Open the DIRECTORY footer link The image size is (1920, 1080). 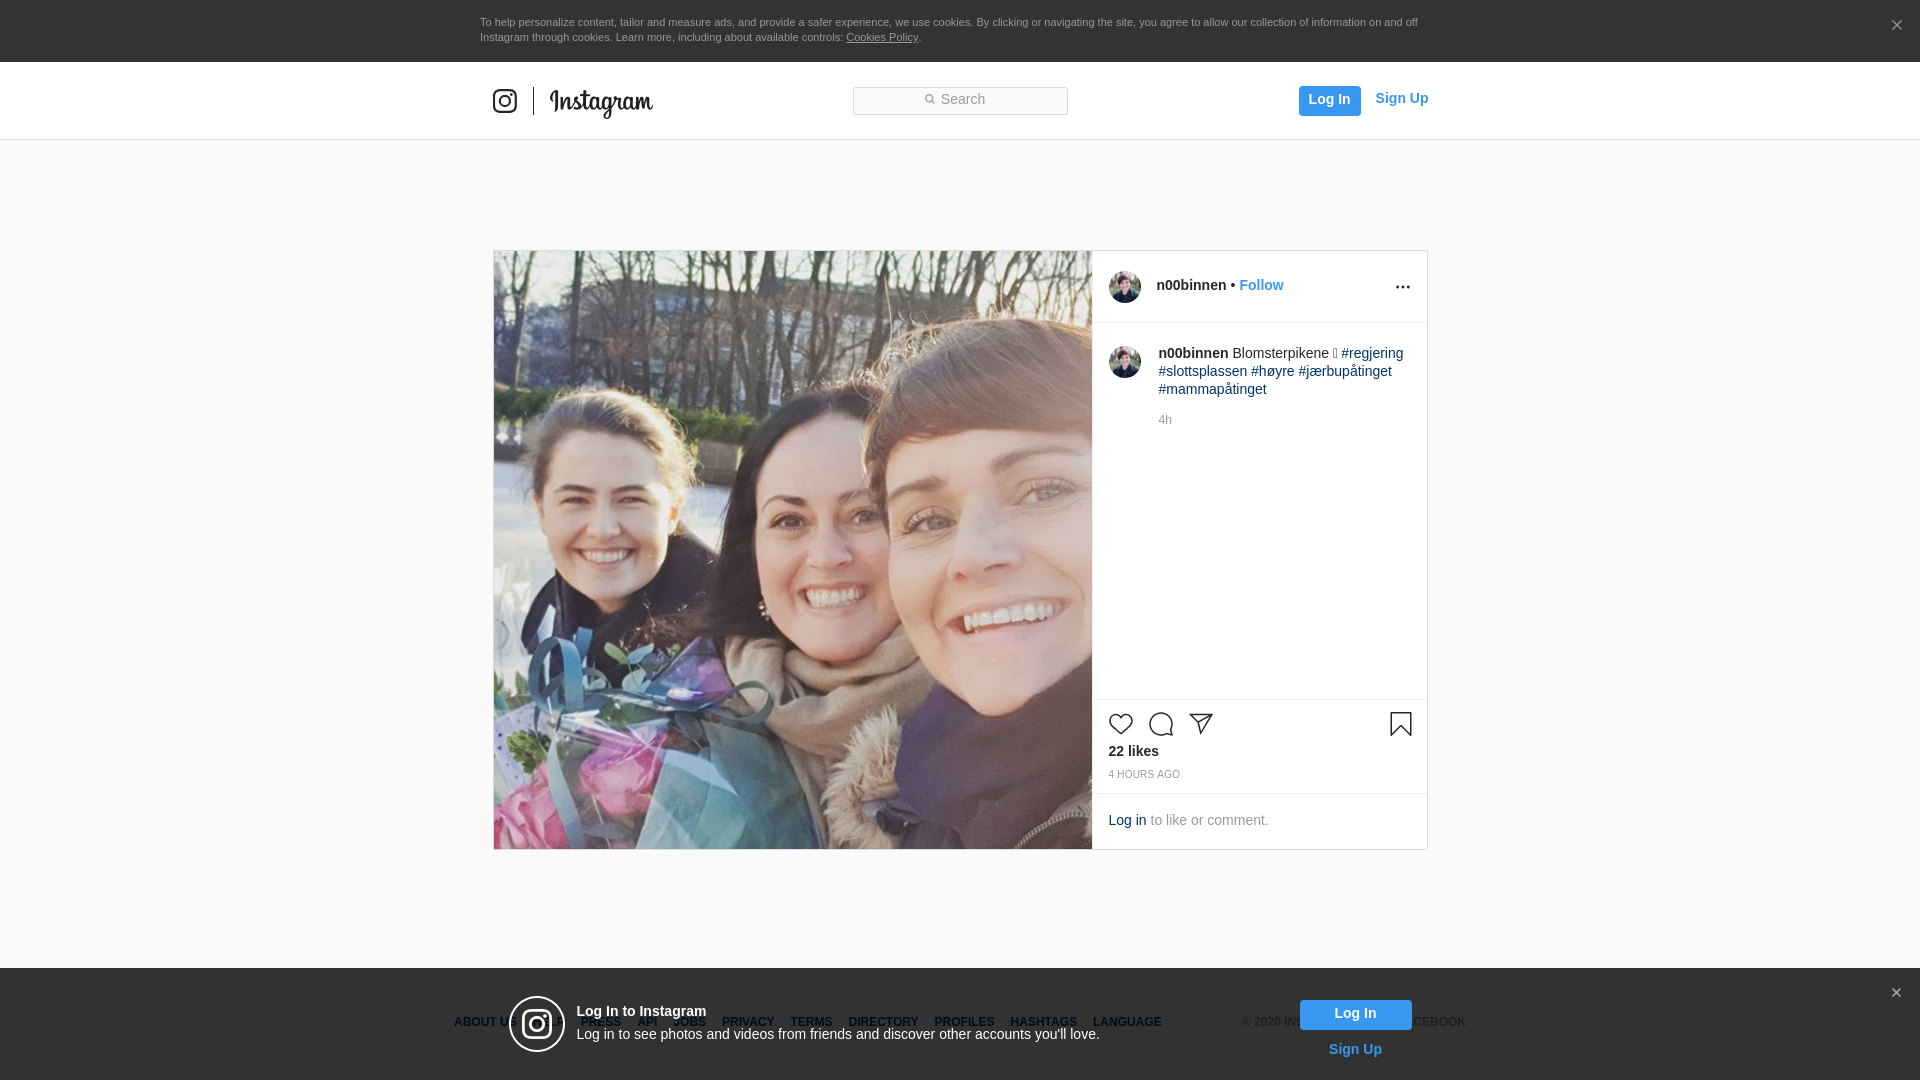[x=883, y=1022]
